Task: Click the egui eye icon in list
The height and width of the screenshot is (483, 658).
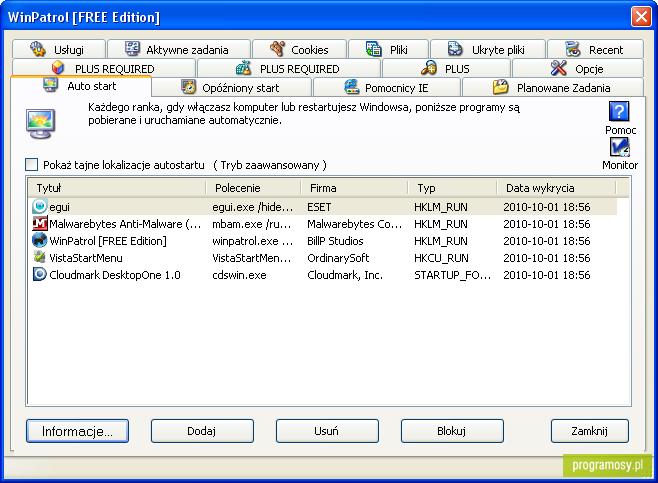Action: click(39, 206)
